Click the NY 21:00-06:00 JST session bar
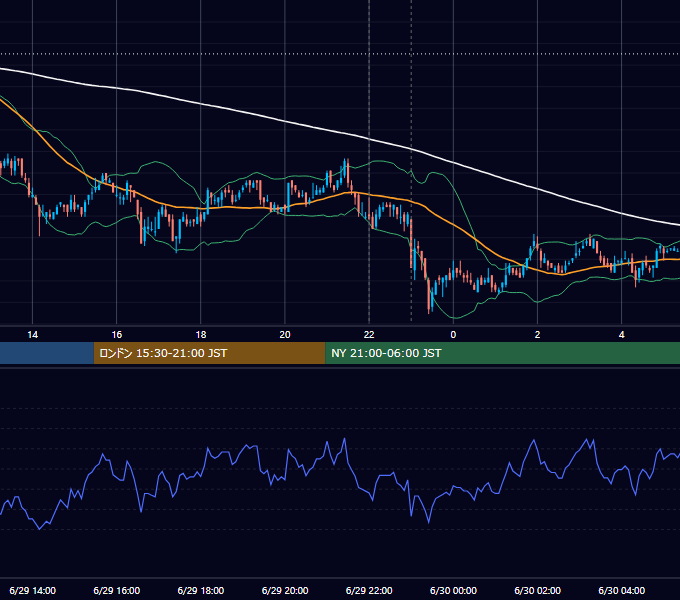Viewport: 680px width, 600px height. 503,353
